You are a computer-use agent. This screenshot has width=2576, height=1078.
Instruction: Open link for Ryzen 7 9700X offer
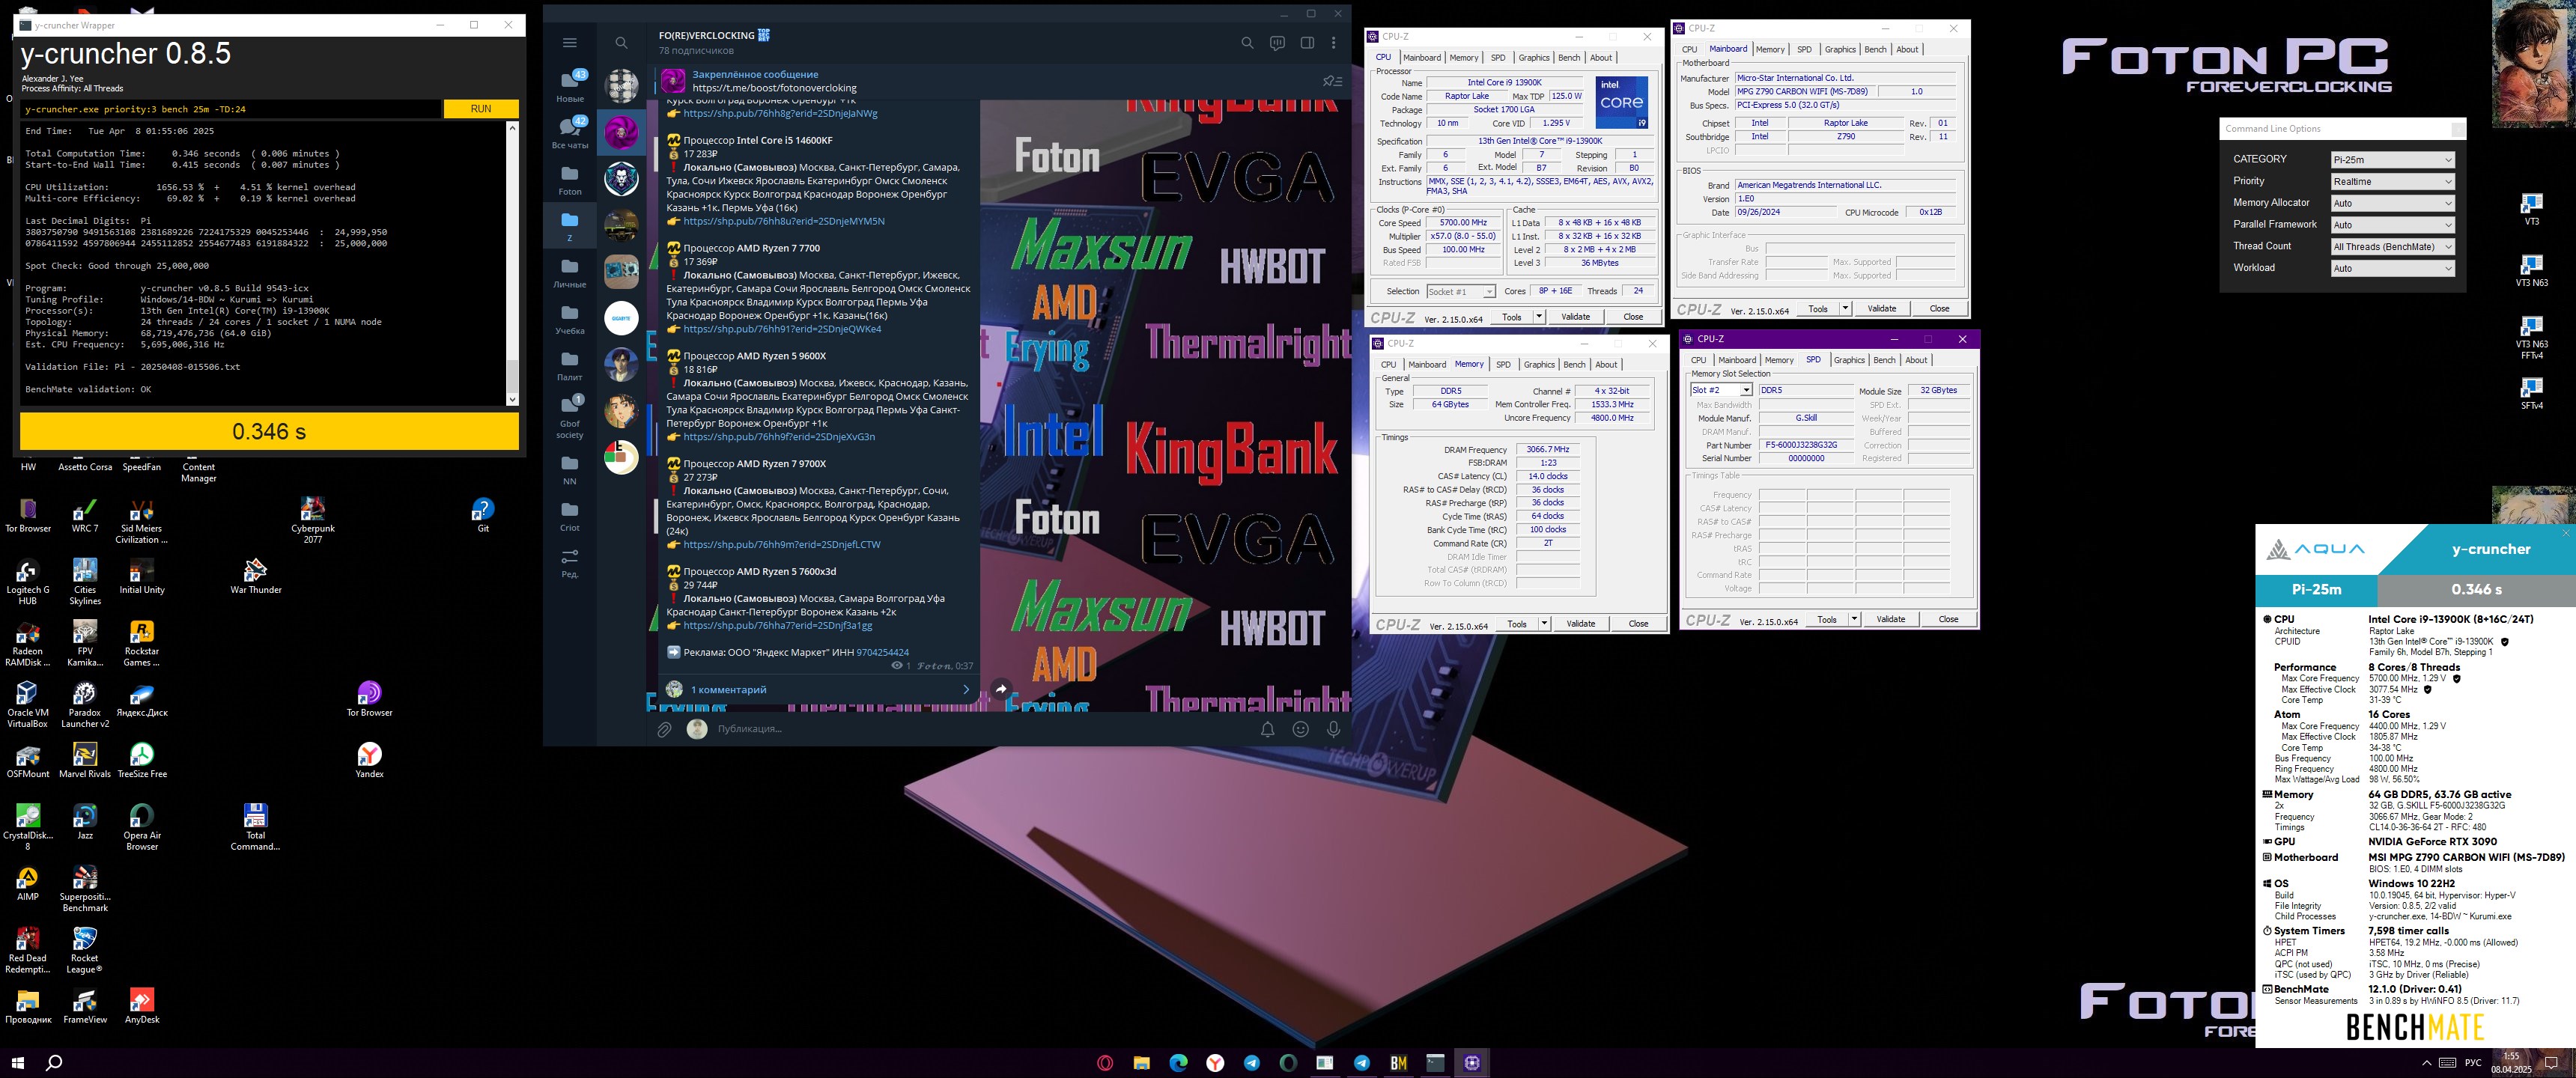pos(781,545)
